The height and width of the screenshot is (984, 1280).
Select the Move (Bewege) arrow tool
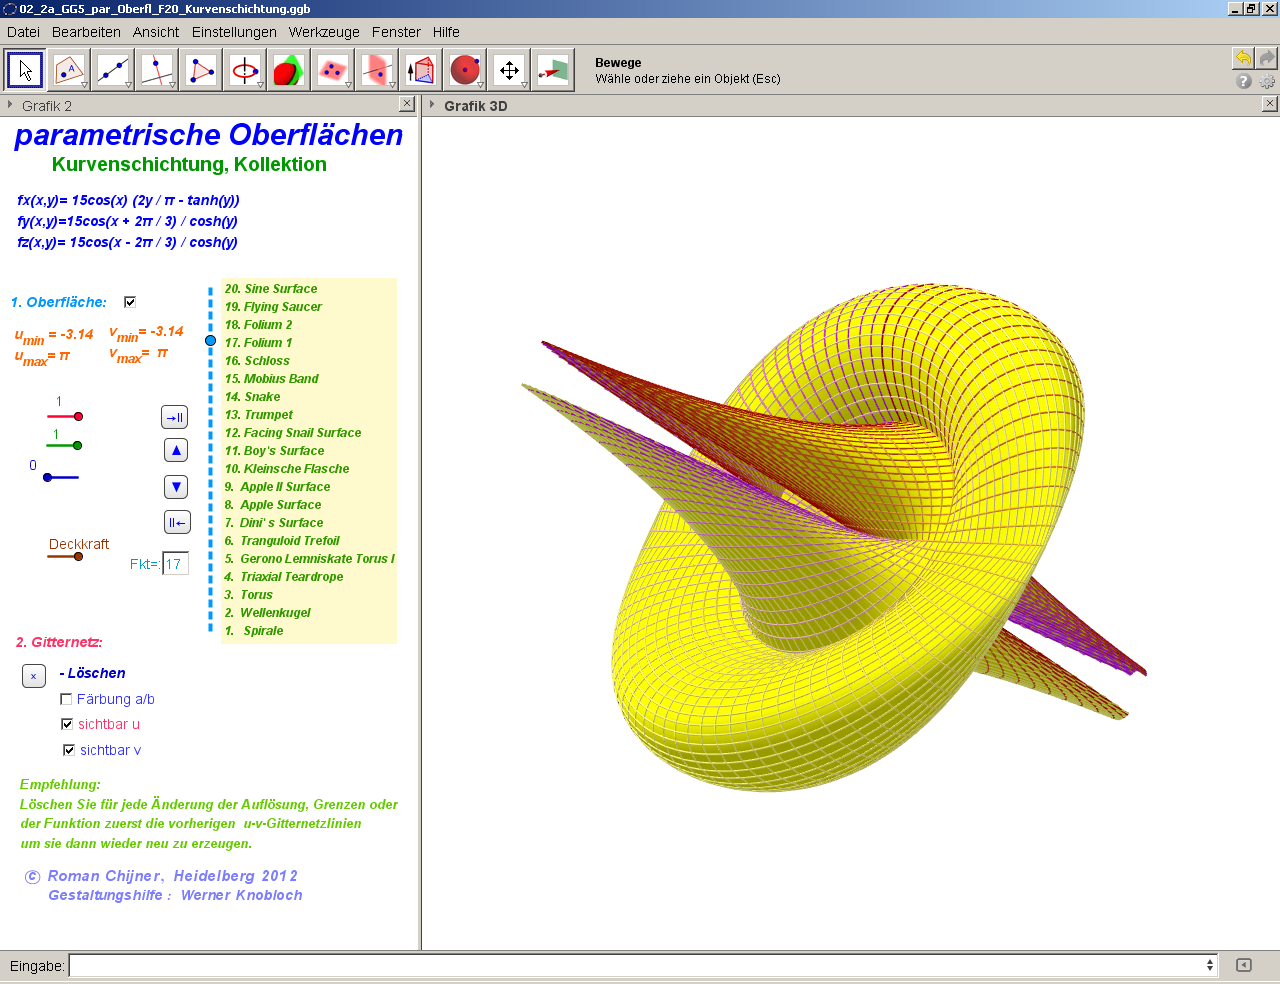pos(25,70)
